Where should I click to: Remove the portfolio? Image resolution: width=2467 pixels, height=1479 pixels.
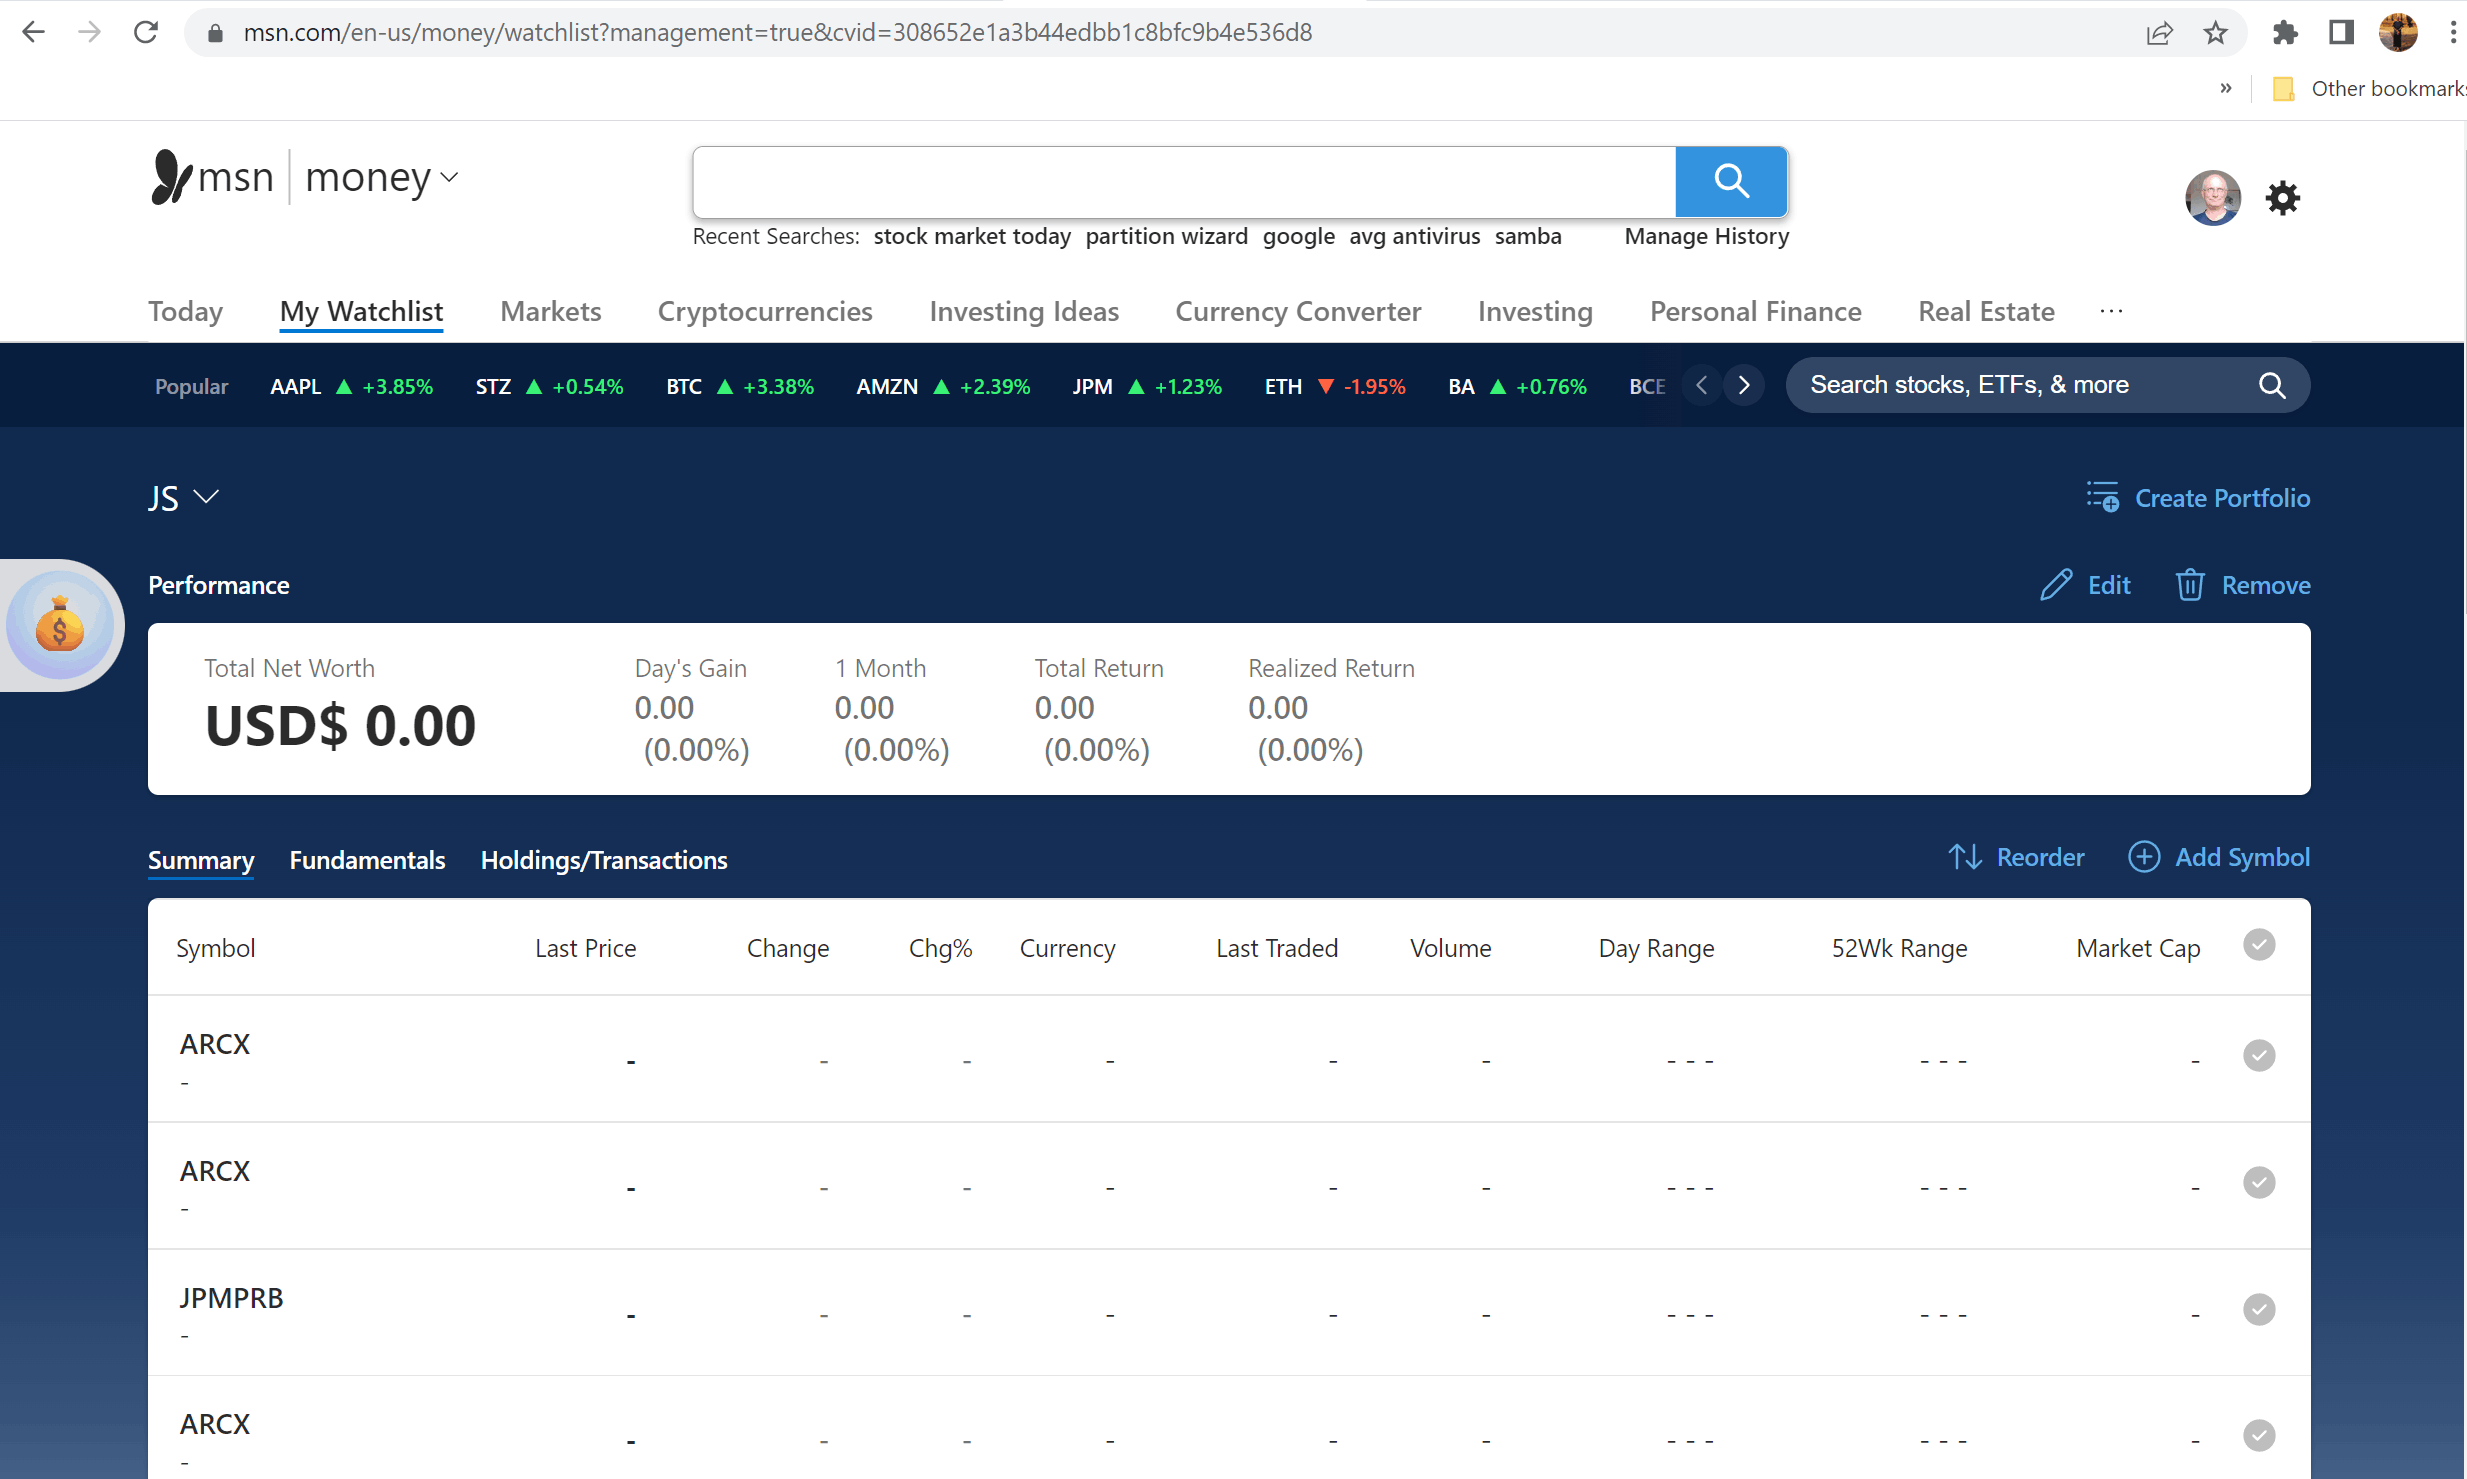click(x=2242, y=585)
